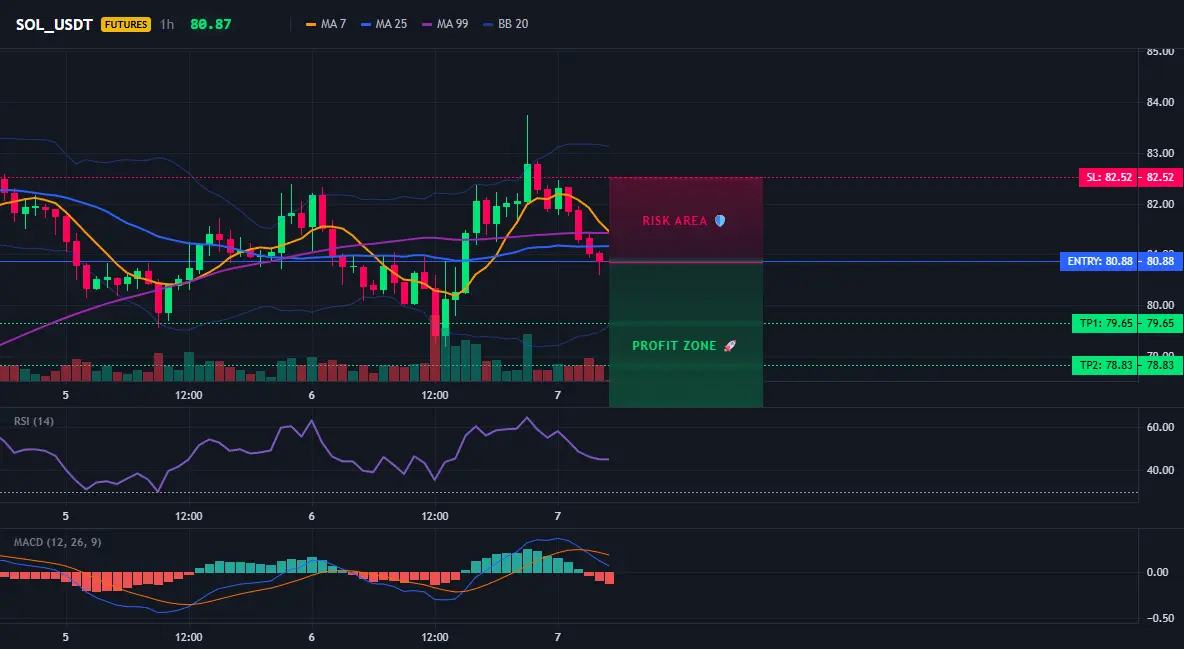Select the 1h timeframe label
1184x649 pixels.
click(x=167, y=24)
